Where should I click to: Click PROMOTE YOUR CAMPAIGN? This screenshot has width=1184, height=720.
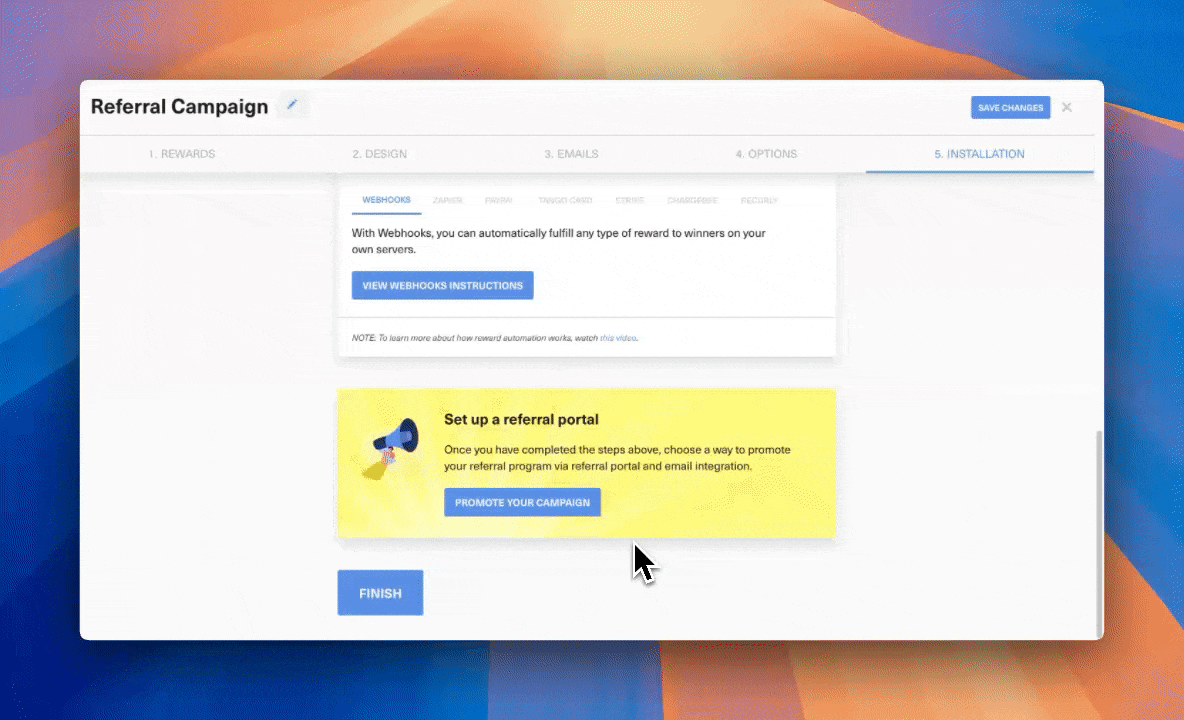[522, 502]
